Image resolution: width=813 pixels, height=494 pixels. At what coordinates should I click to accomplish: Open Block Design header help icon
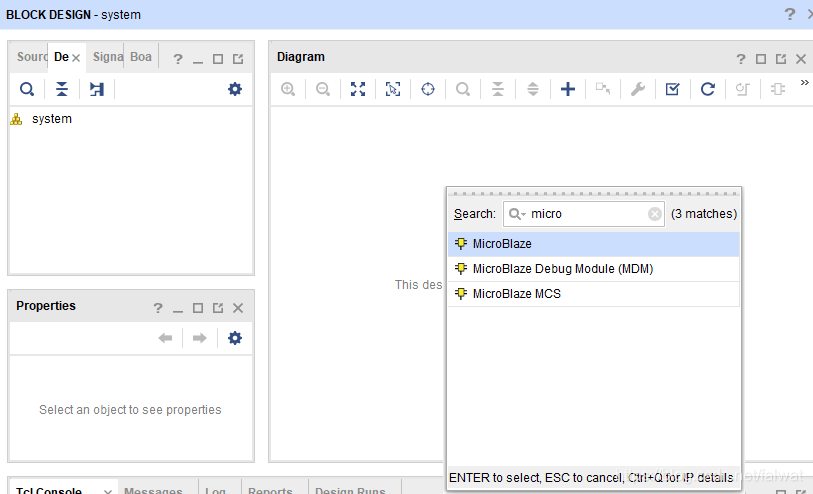click(789, 14)
